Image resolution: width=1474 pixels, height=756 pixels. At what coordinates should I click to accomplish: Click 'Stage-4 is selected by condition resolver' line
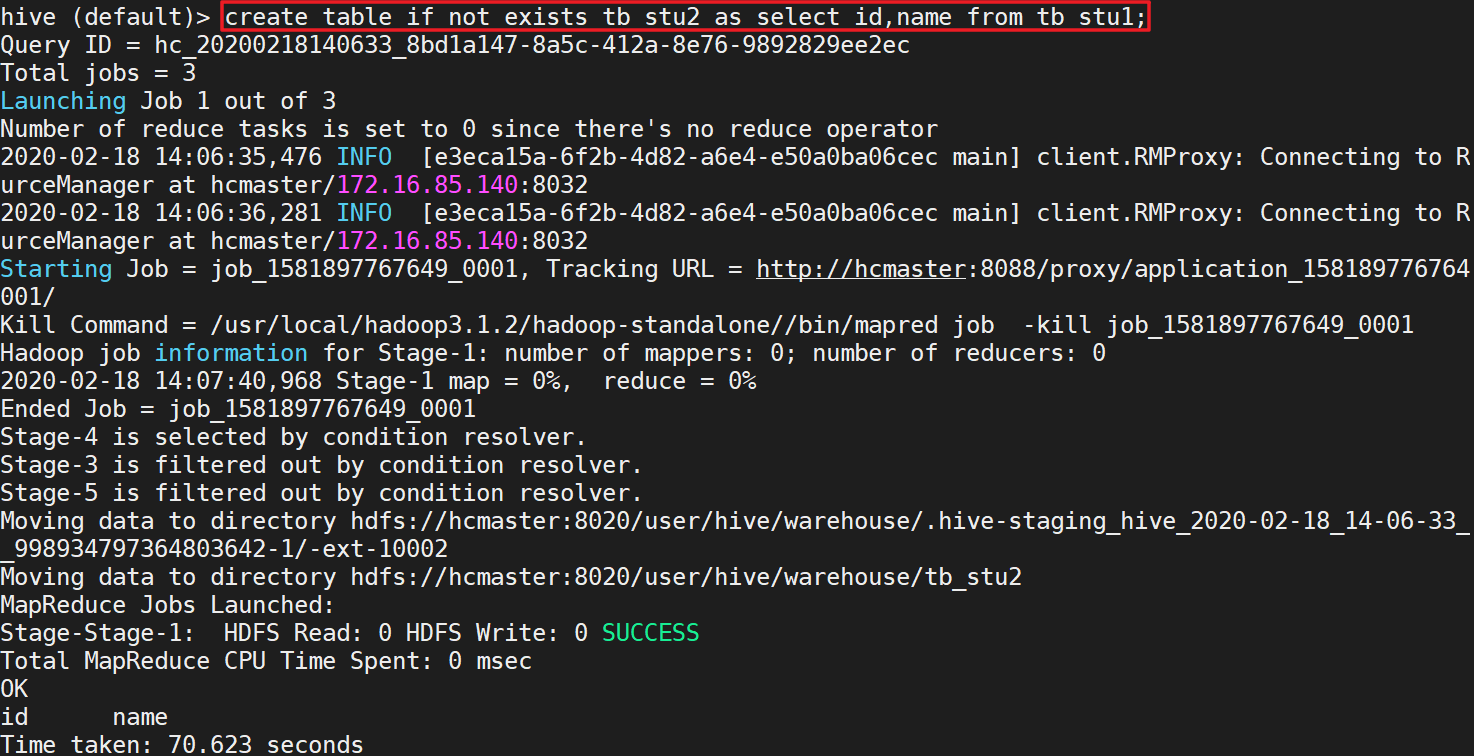(x=293, y=437)
